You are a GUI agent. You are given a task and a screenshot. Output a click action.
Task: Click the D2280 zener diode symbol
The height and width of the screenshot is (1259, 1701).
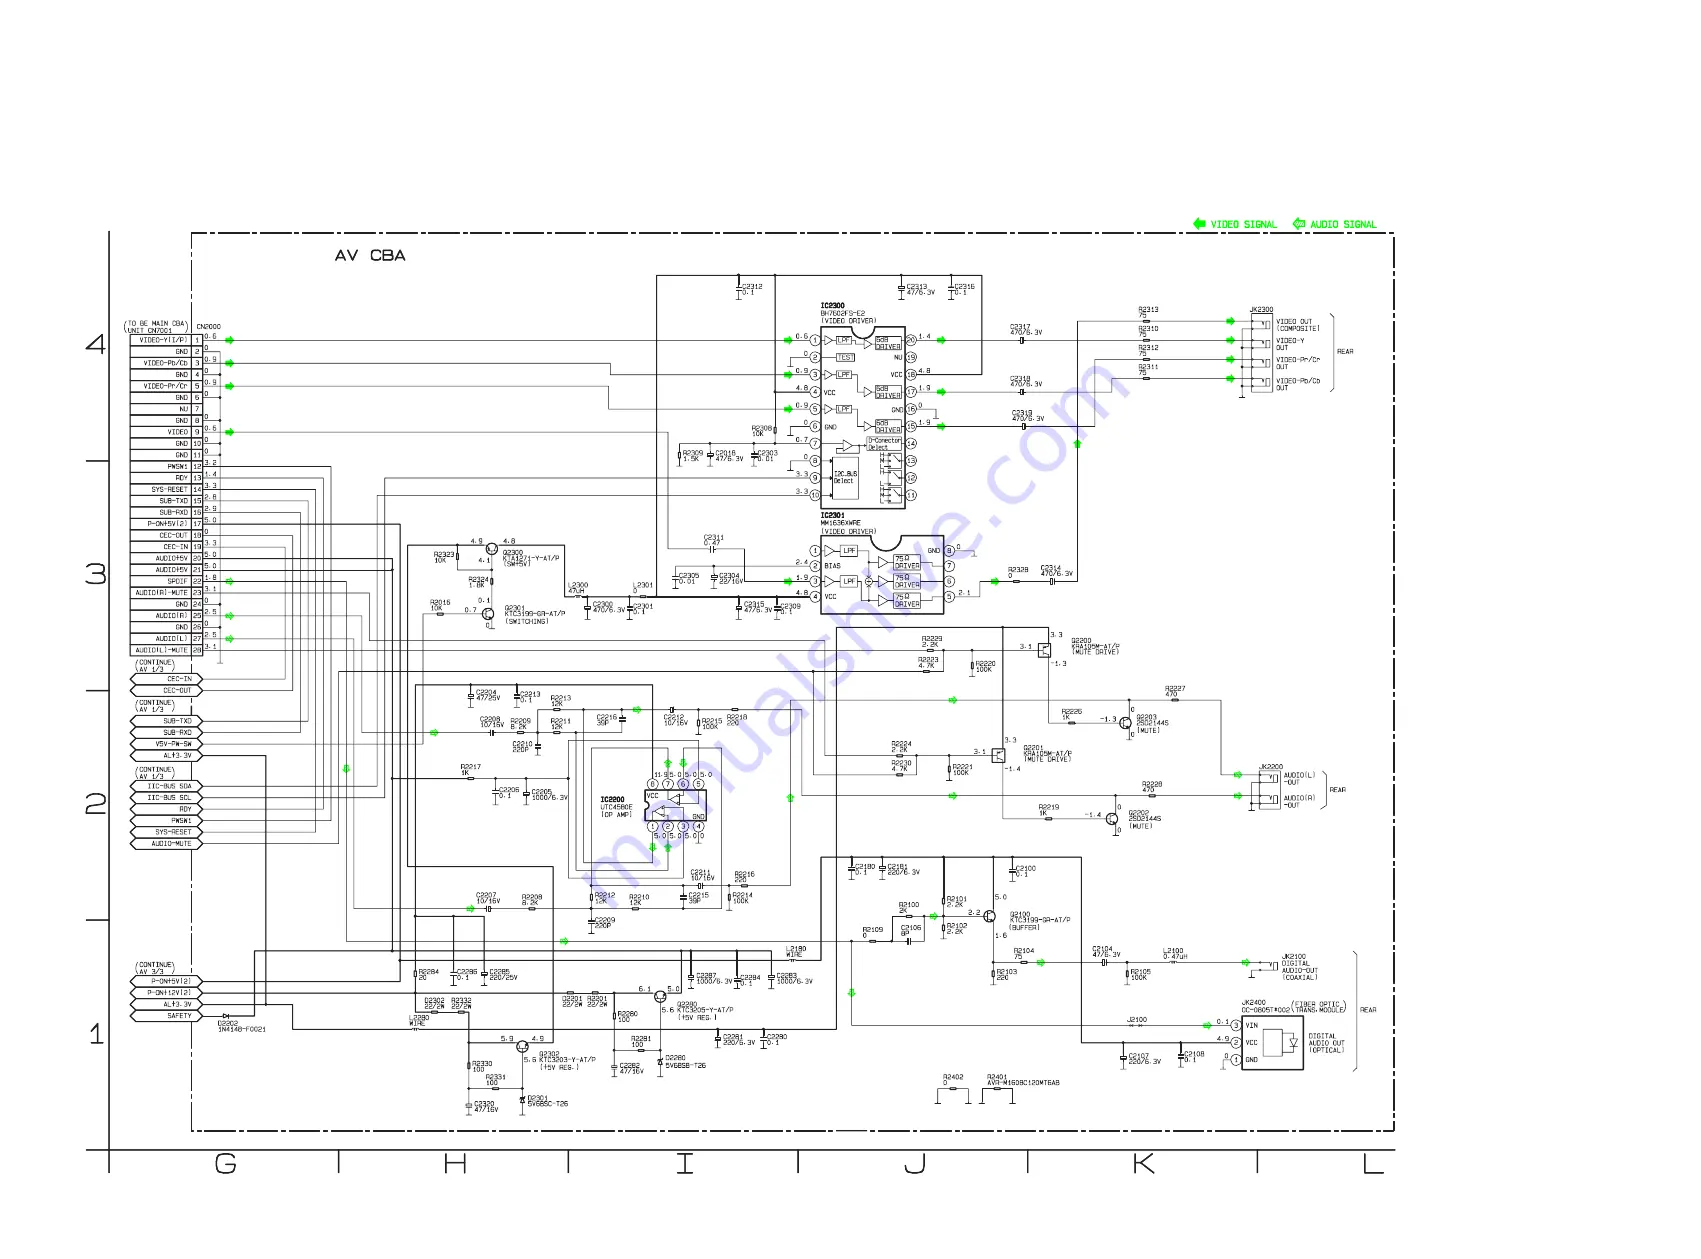click(658, 1062)
